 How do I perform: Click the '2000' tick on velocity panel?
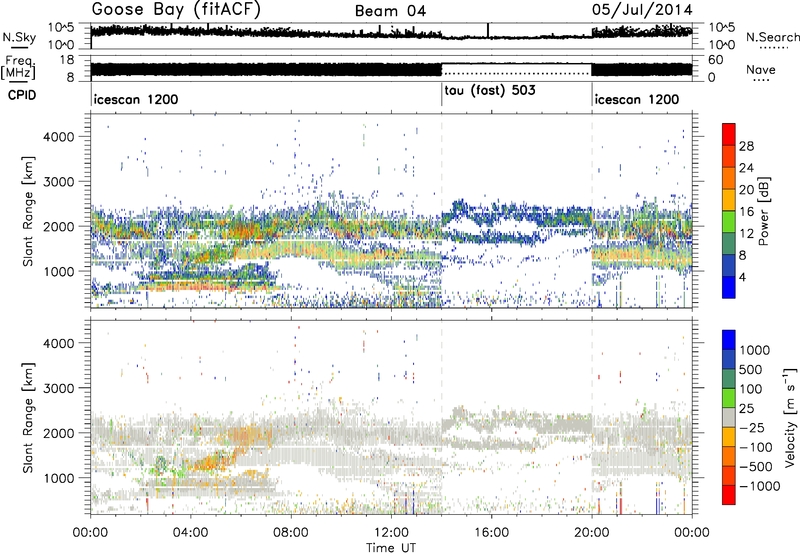(x=58, y=433)
